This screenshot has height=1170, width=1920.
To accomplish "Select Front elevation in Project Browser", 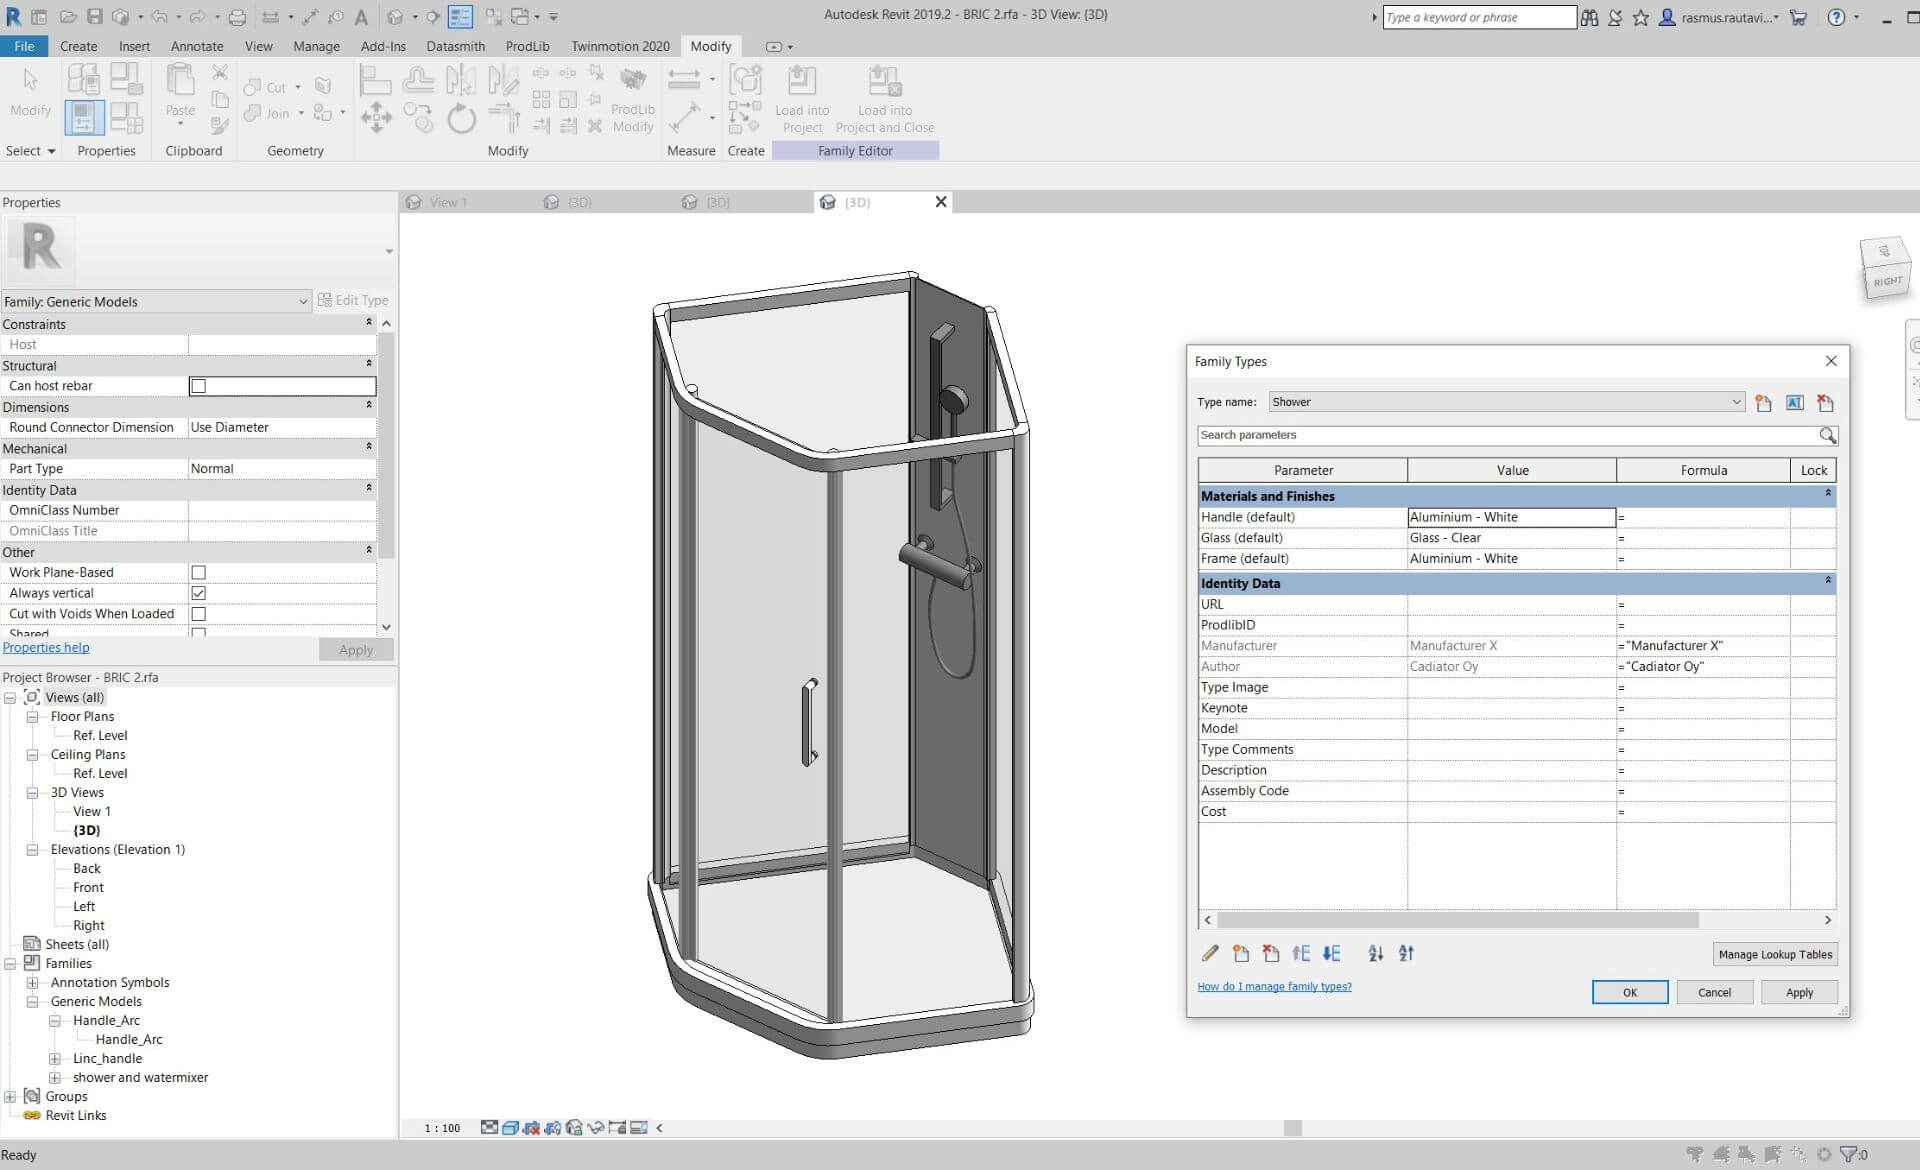I will point(88,887).
